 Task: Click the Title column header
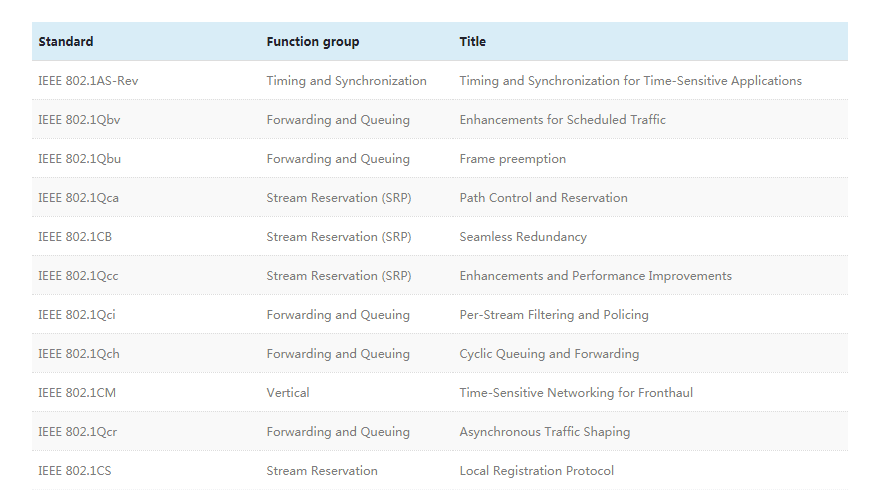pos(473,42)
